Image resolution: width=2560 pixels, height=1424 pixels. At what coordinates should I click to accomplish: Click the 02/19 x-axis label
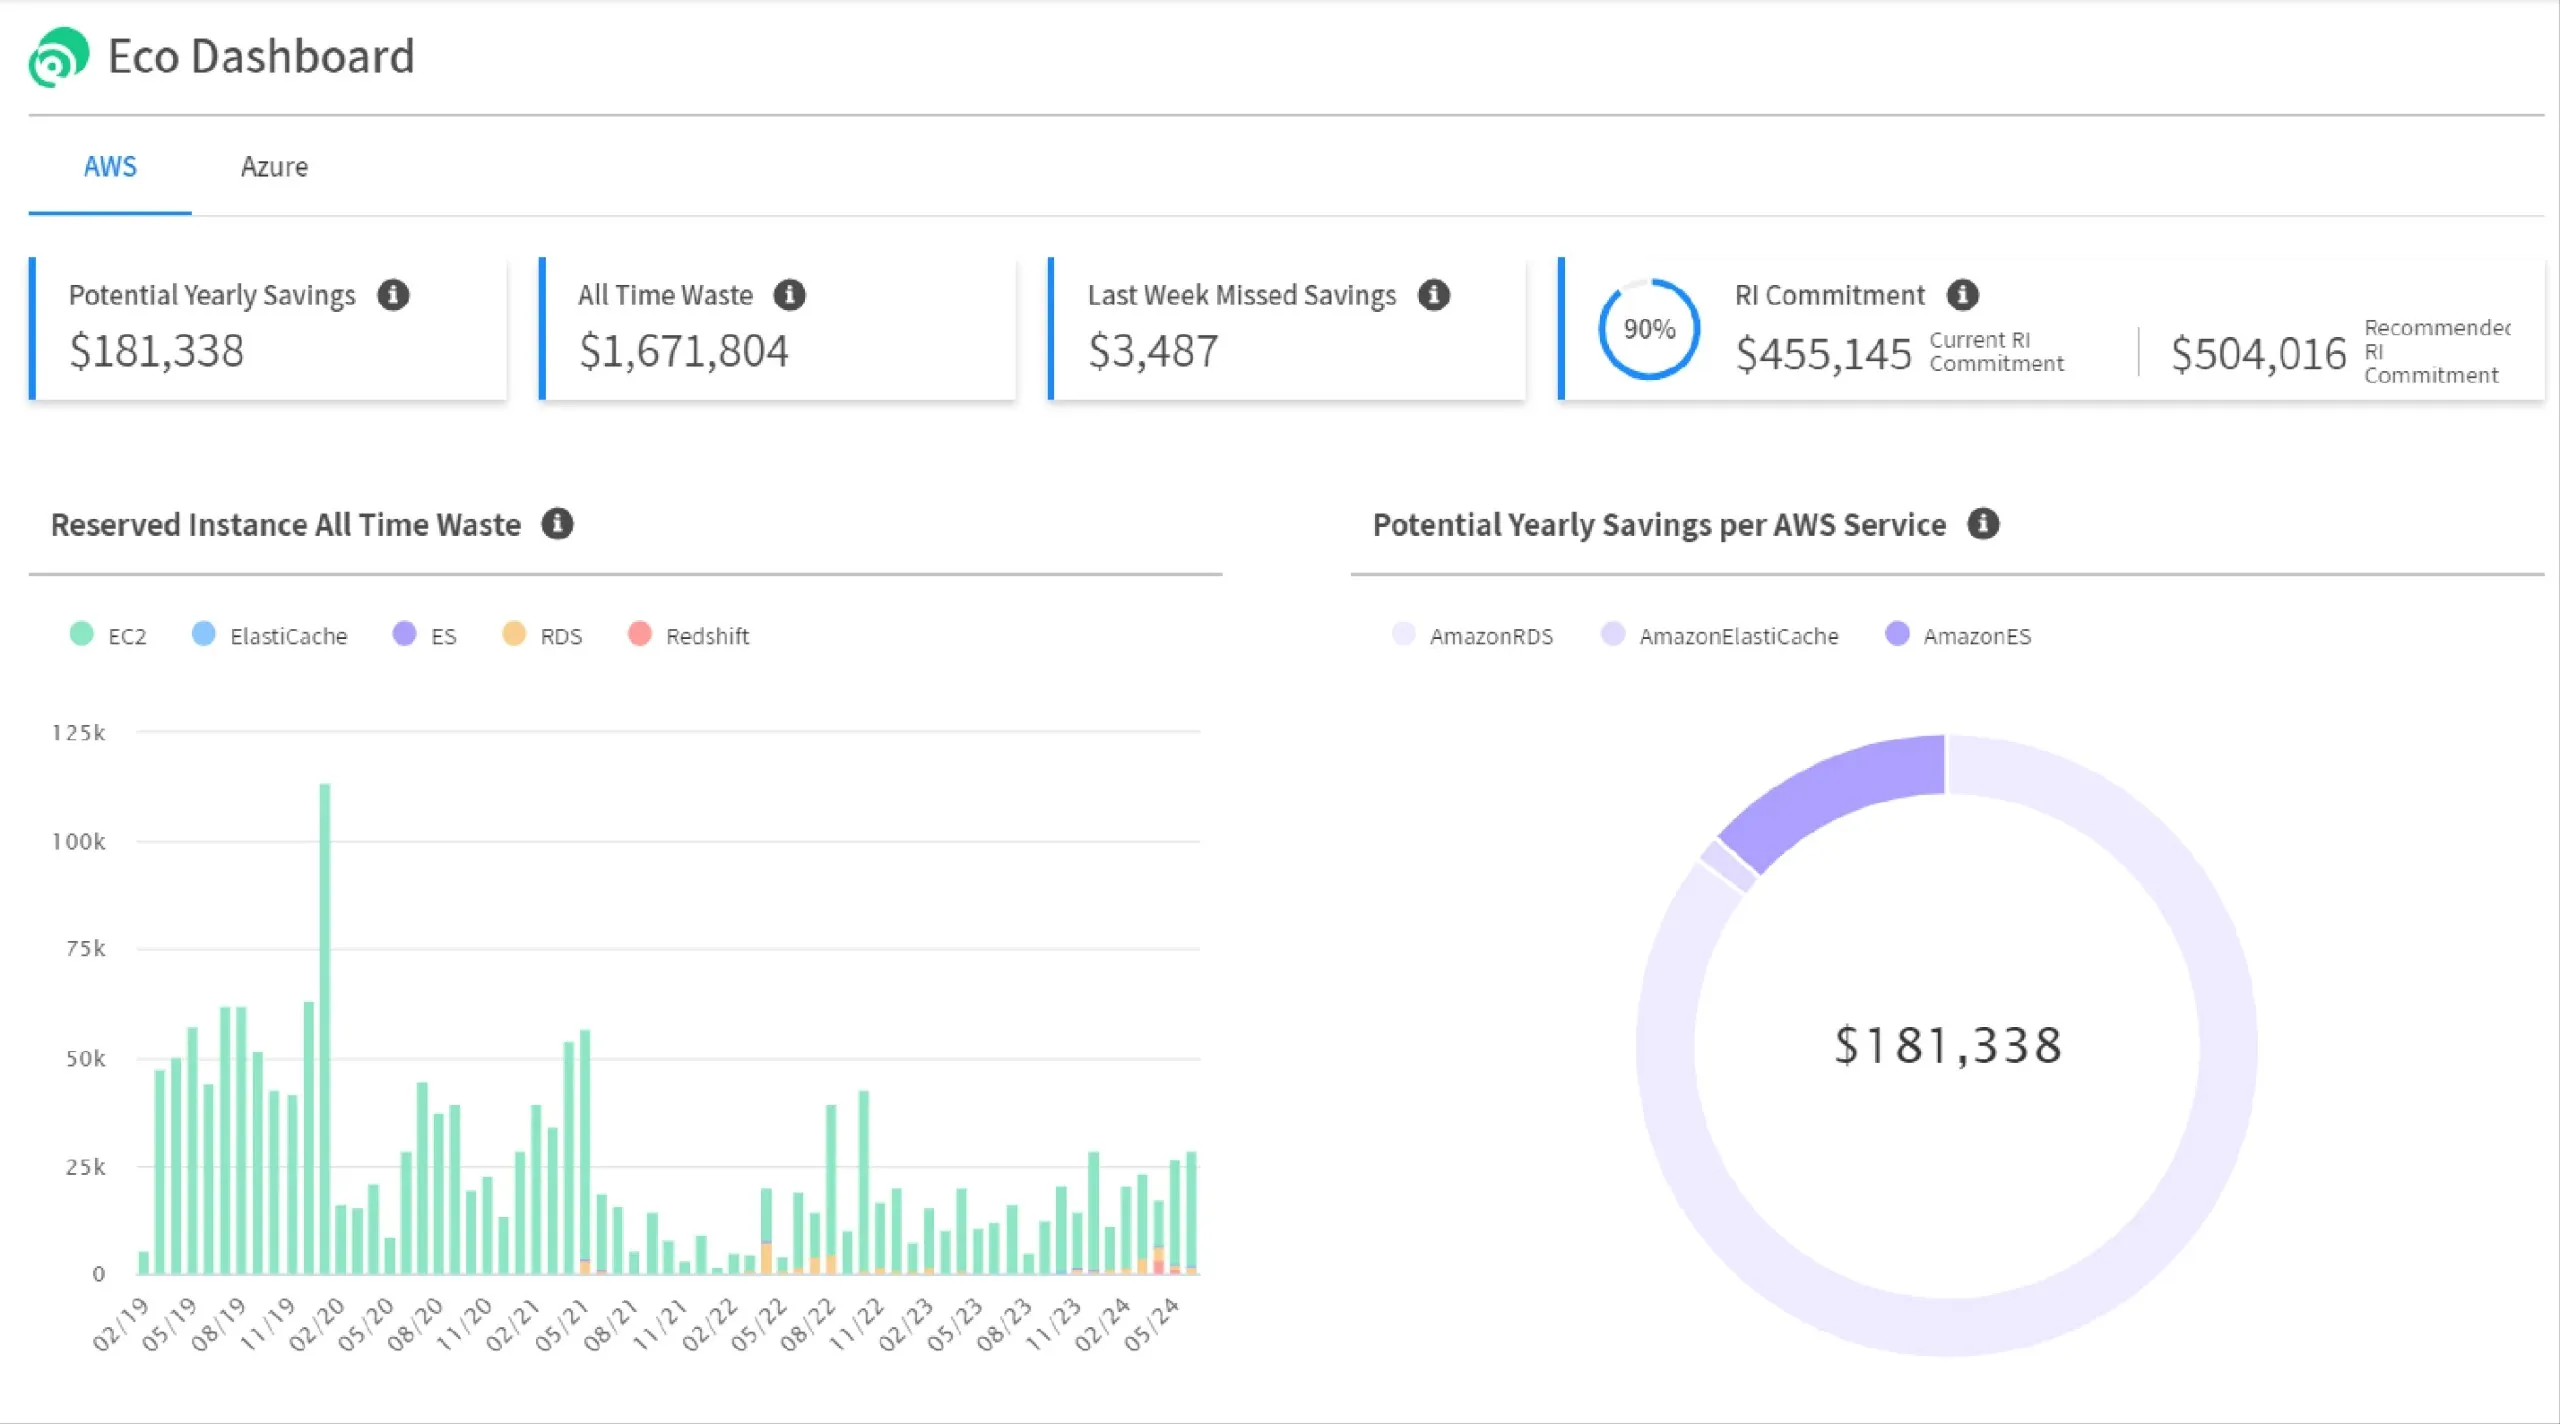(x=120, y=1324)
